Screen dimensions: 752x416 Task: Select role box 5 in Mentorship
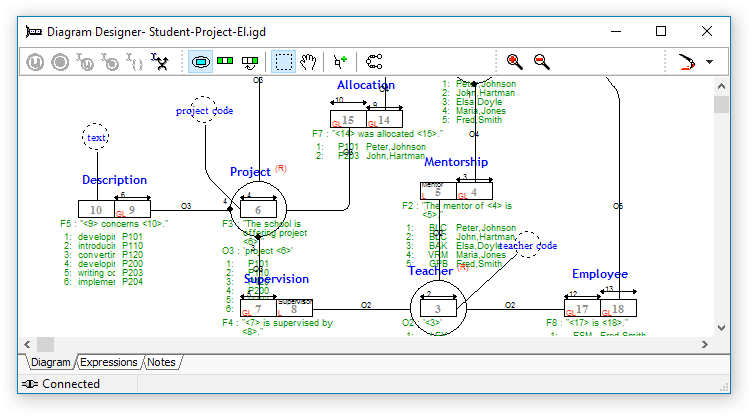point(438,191)
